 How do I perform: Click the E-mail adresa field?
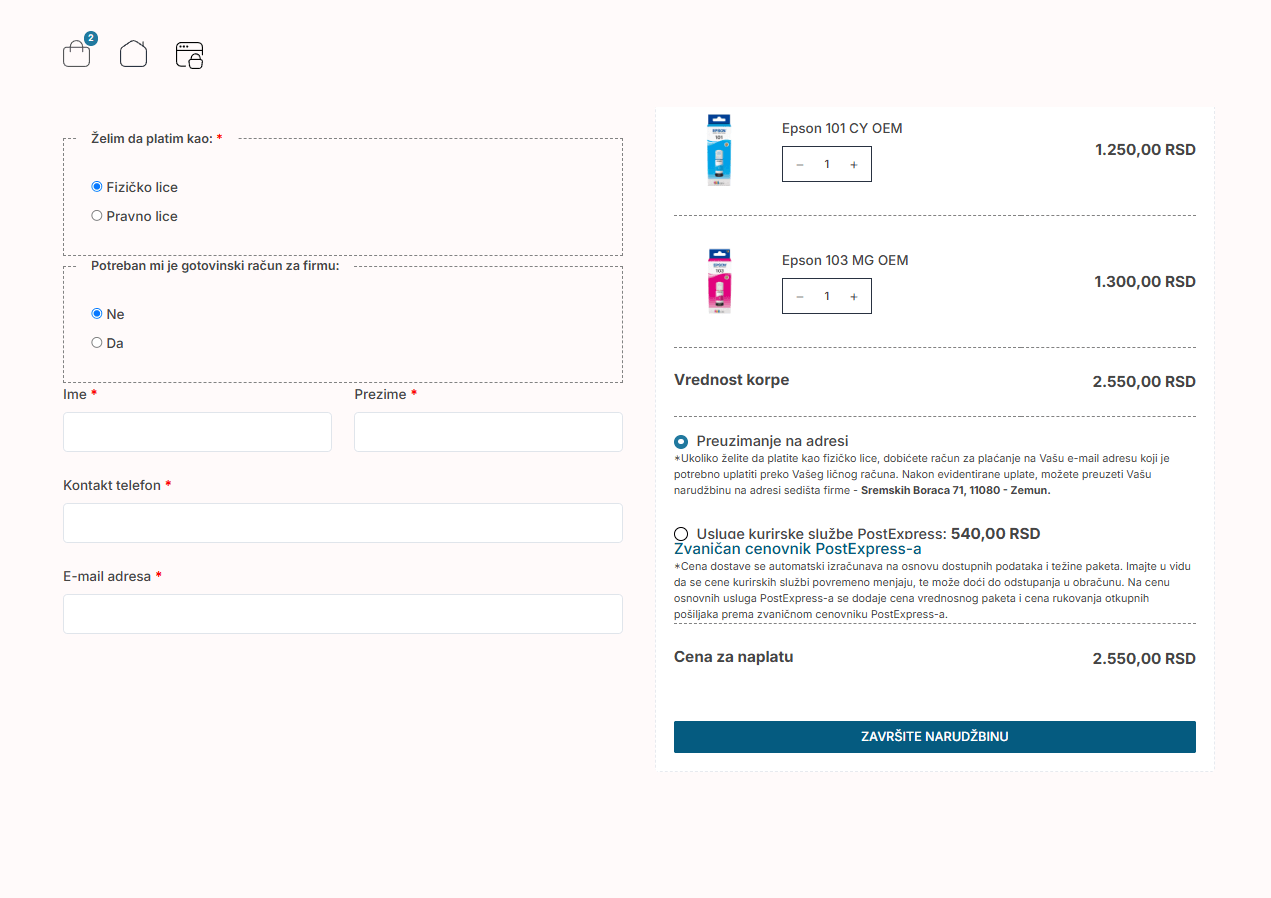click(342, 614)
